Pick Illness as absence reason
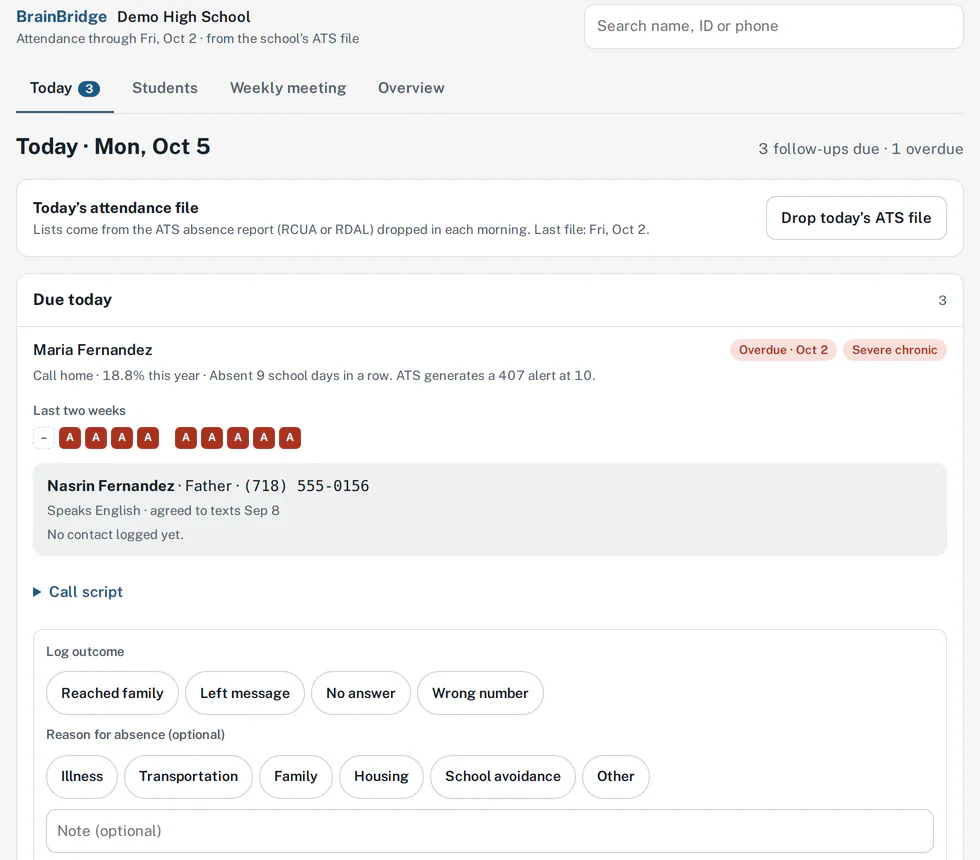Viewport: 980px width, 860px height. 82,776
